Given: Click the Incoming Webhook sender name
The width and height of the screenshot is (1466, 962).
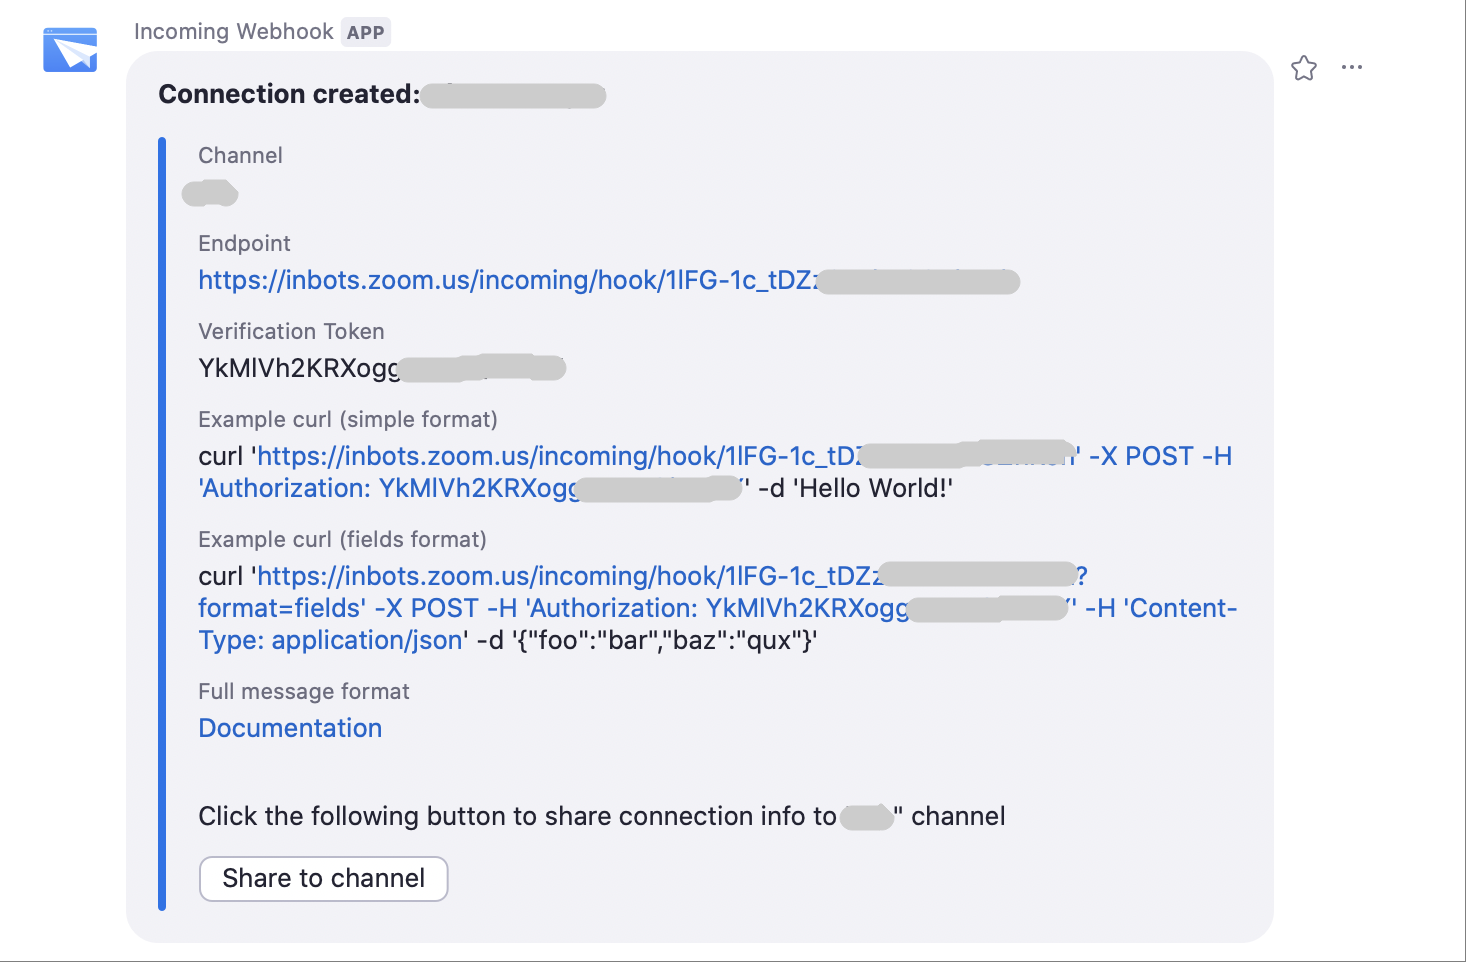Looking at the screenshot, I should pyautogui.click(x=233, y=32).
